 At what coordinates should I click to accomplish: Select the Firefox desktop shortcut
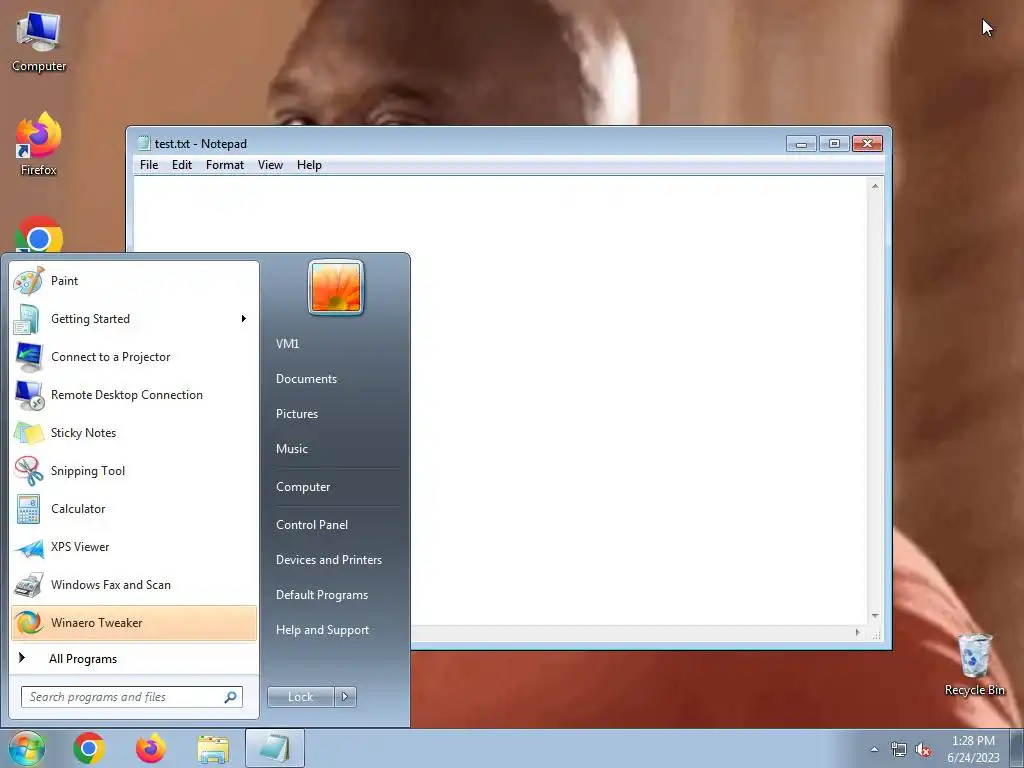point(39,144)
